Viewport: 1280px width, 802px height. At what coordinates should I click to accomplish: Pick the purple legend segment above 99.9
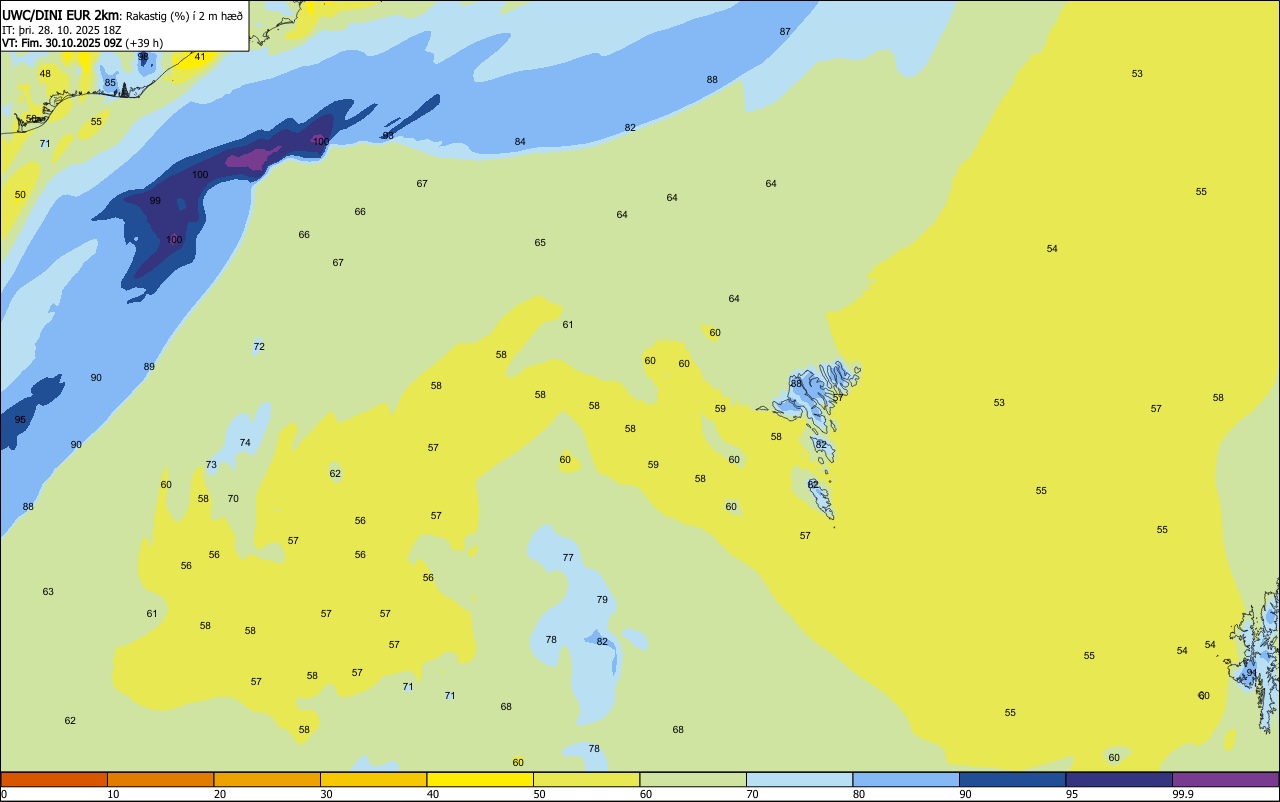(1225, 779)
